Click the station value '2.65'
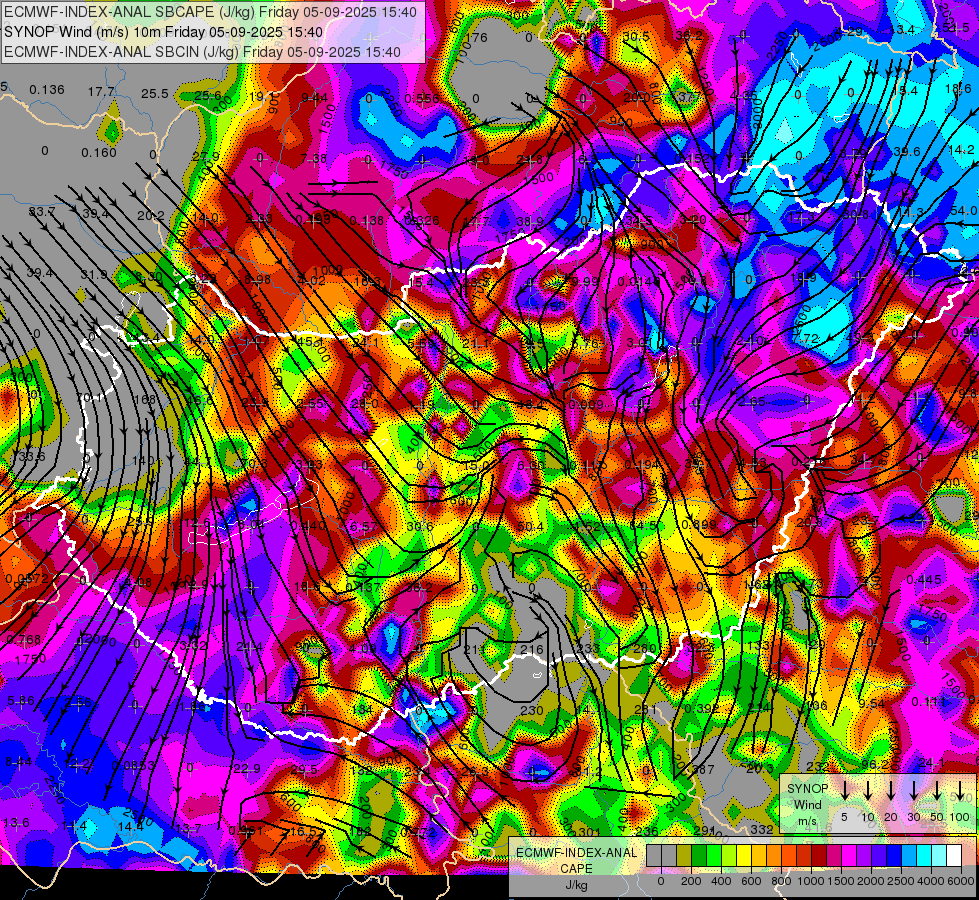The height and width of the screenshot is (900, 979). 752,402
